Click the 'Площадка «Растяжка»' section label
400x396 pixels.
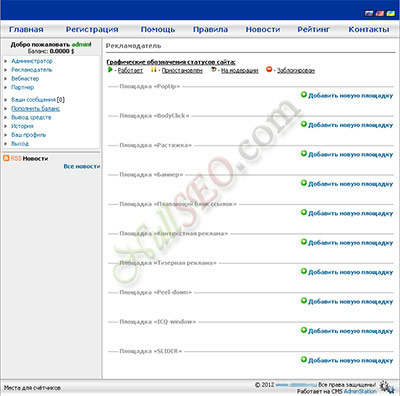156,145
